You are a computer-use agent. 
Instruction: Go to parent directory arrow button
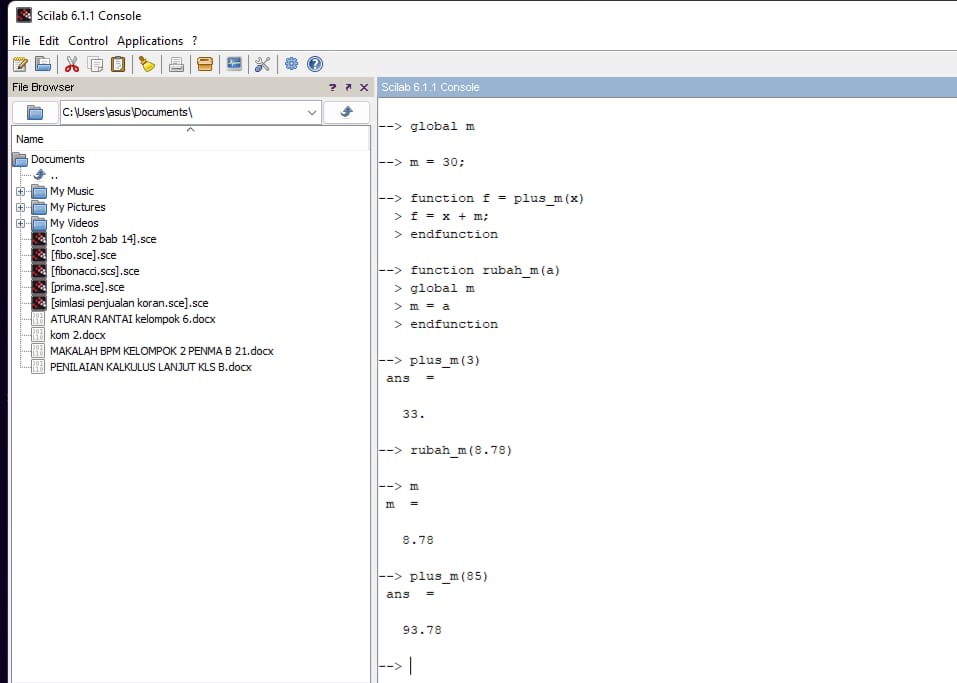point(347,112)
